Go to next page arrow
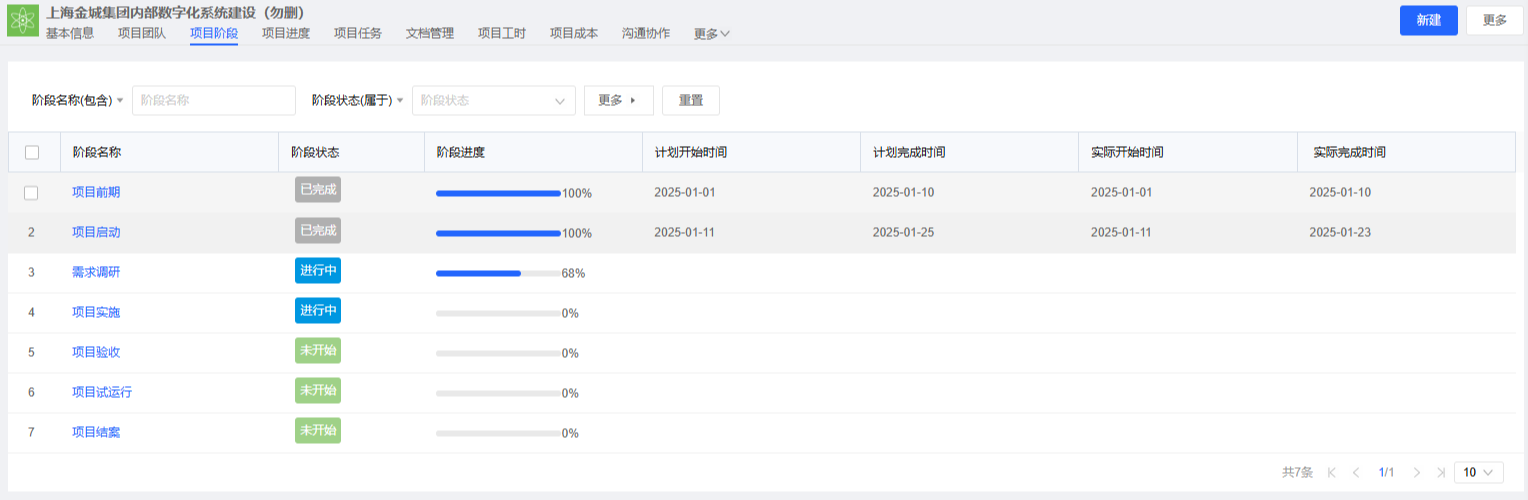 tap(1416, 472)
